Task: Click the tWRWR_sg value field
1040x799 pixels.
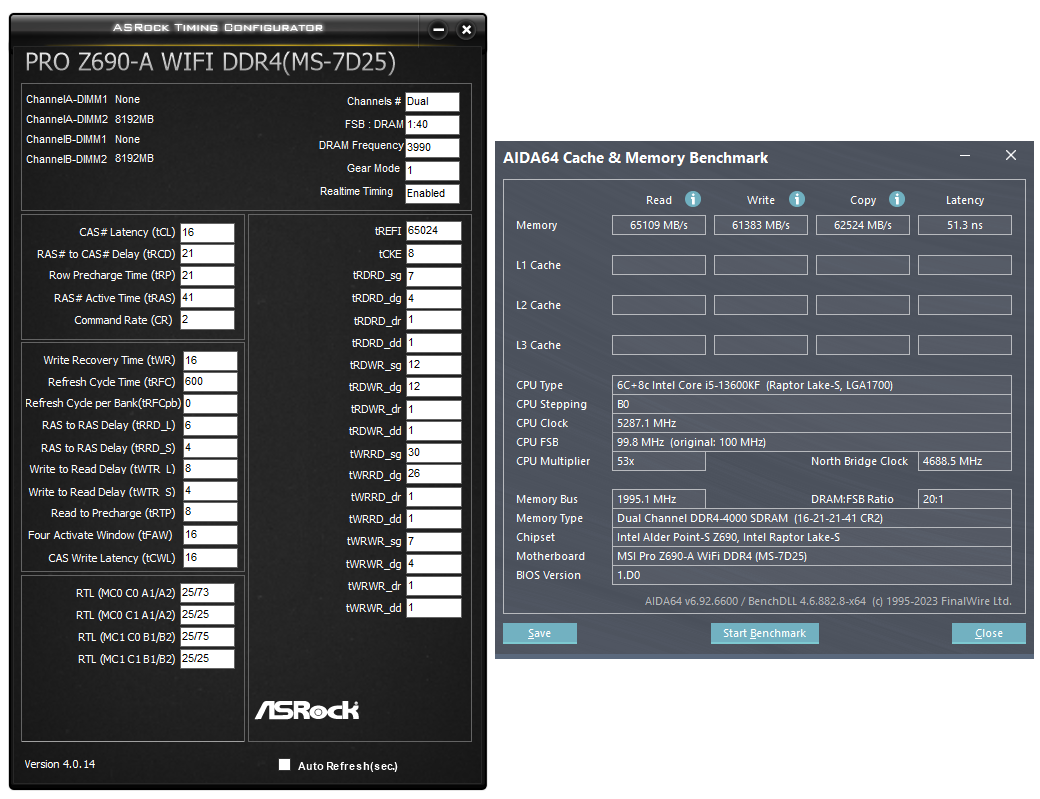Action: [434, 541]
